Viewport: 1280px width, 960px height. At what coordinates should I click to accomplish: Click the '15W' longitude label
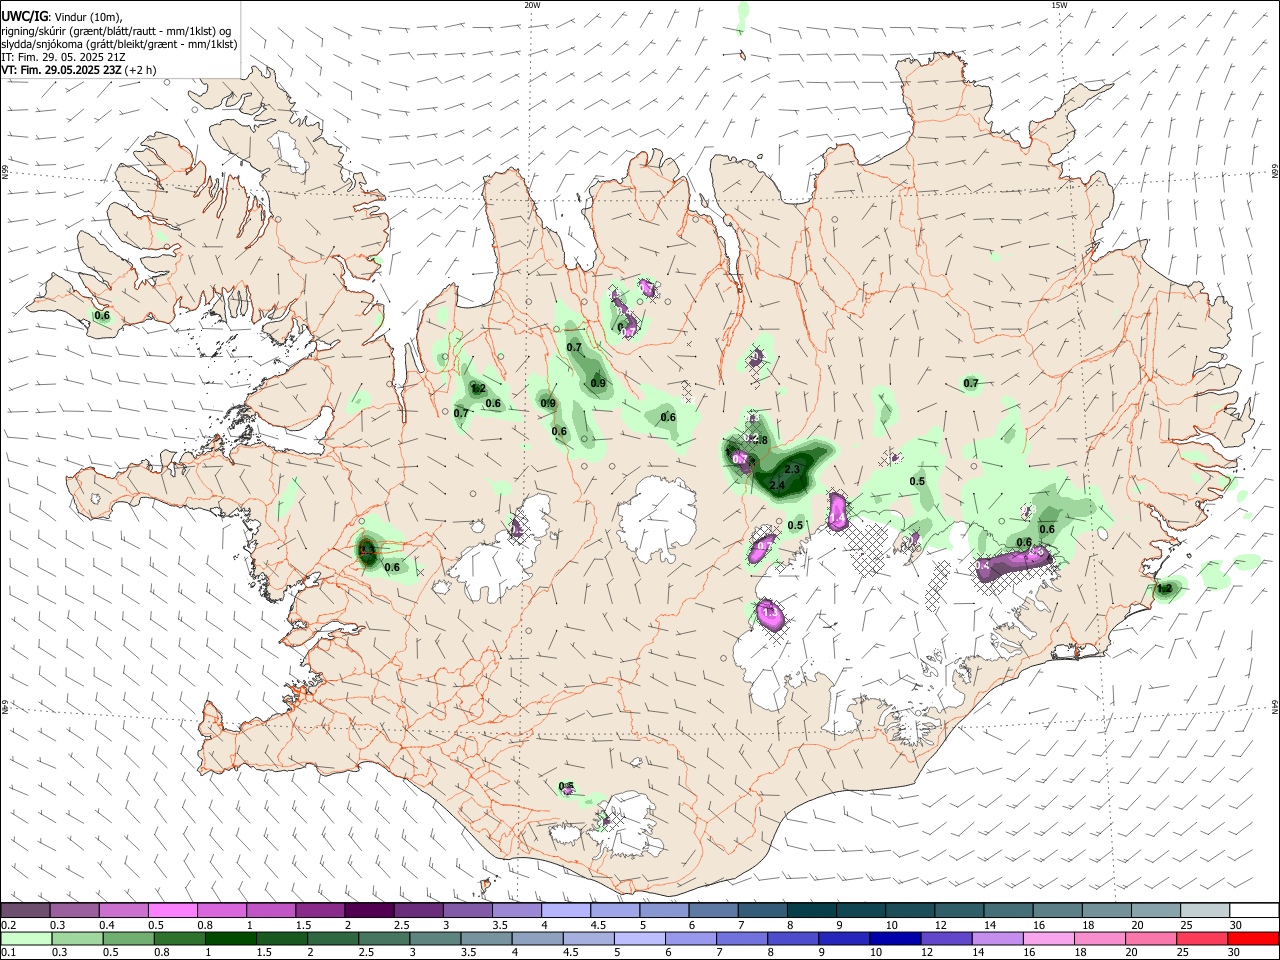1059,5
